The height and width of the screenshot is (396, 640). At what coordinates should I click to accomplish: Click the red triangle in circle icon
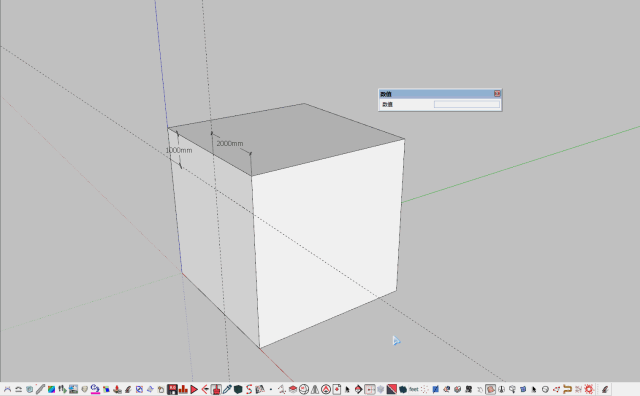(326, 389)
